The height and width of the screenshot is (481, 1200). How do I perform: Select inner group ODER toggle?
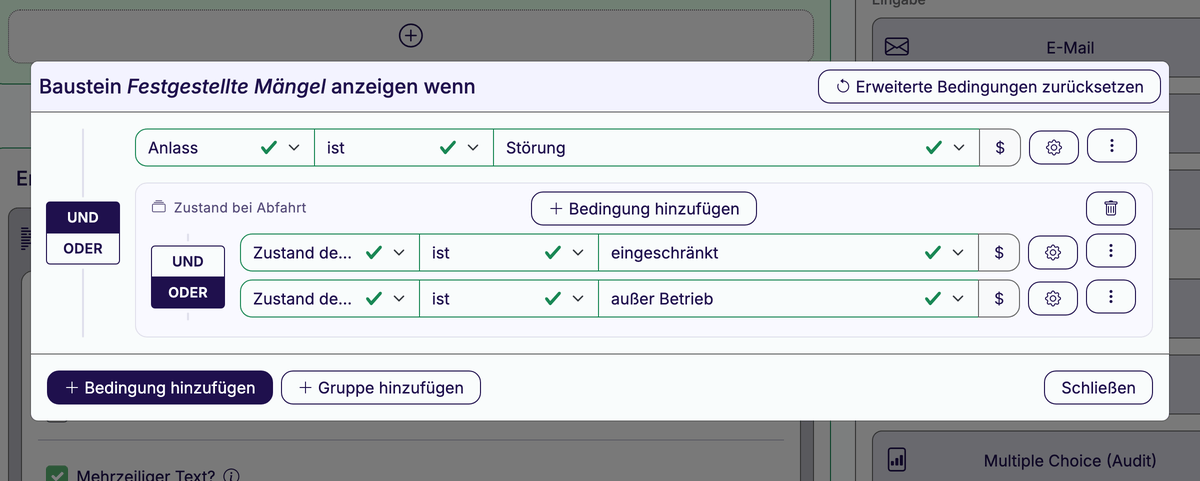[187, 292]
